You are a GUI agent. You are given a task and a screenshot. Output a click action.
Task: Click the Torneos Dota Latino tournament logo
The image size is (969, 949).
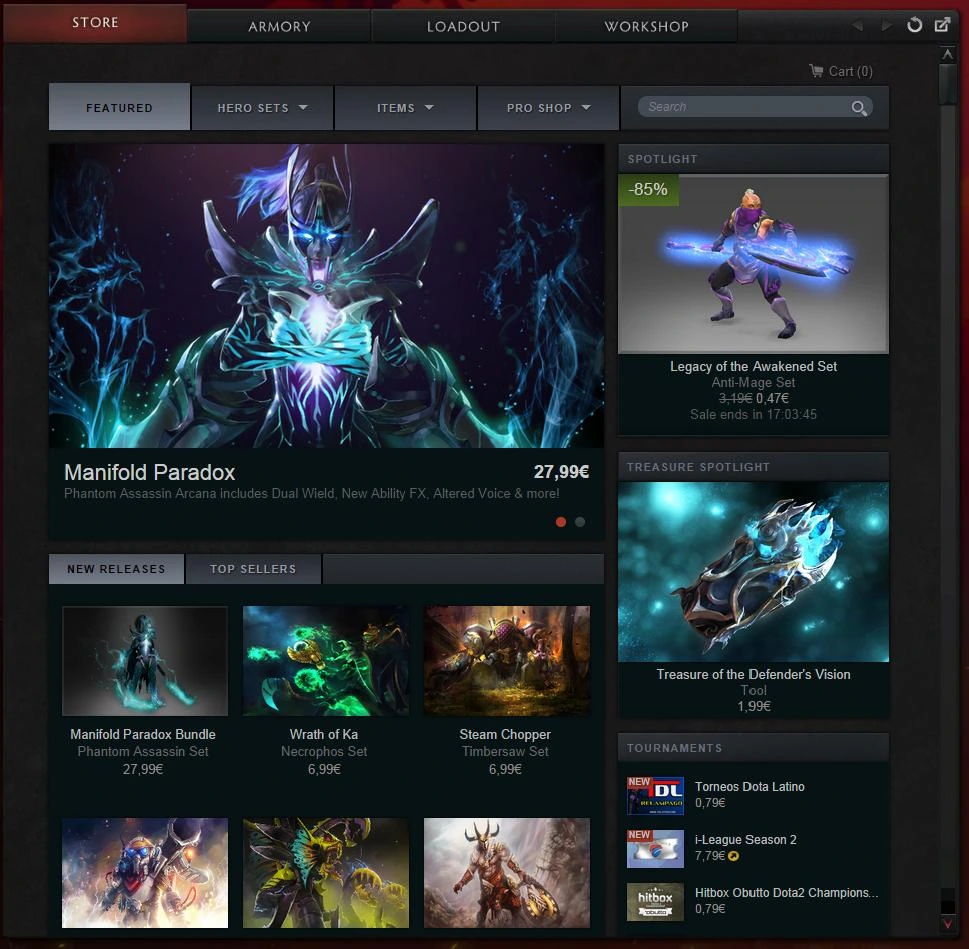coord(655,796)
